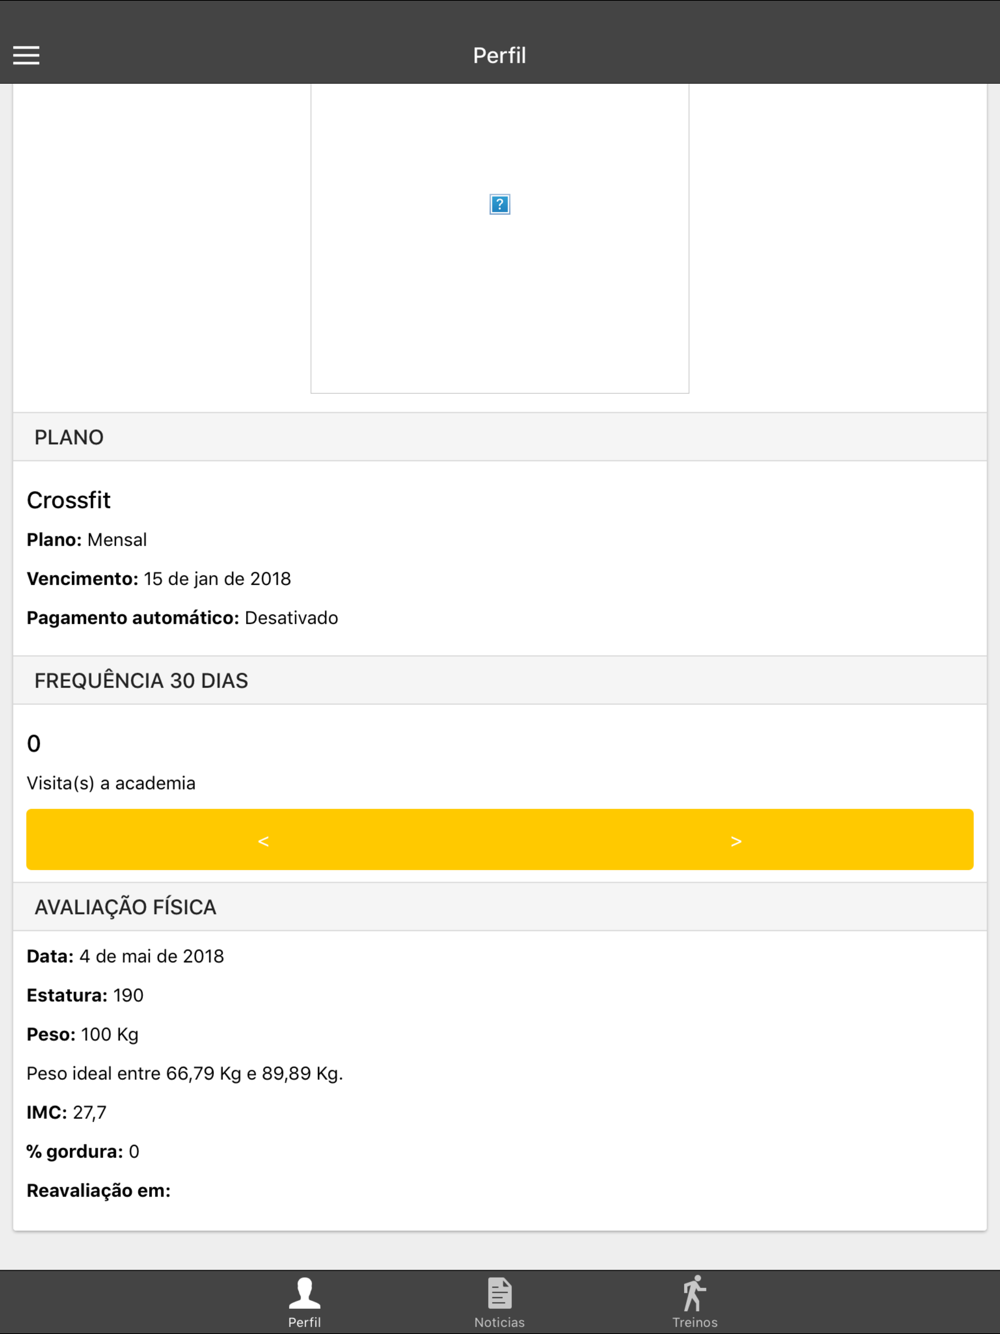Viewport: 1000px width, 1334px height.
Task: Tap the Visita(s) a academia label
Action: coord(111,783)
